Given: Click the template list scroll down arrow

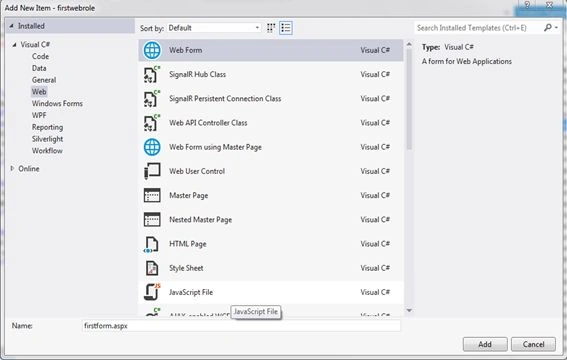Looking at the screenshot, I should pos(409,310).
